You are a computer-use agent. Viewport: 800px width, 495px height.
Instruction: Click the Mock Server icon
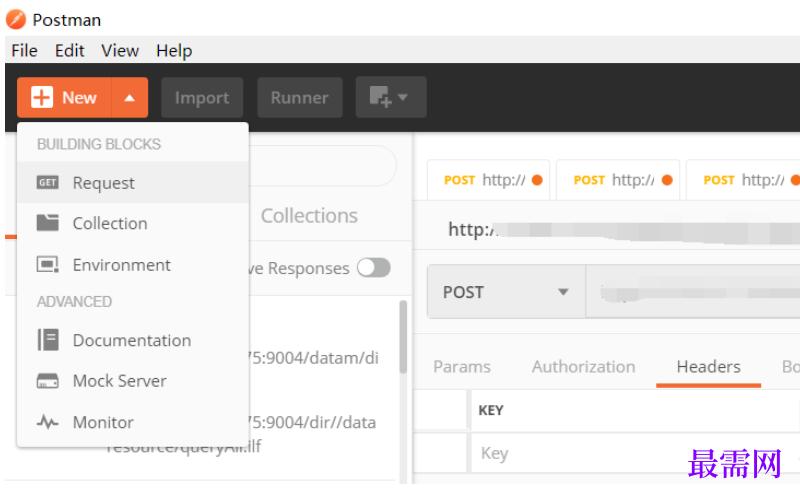47,381
